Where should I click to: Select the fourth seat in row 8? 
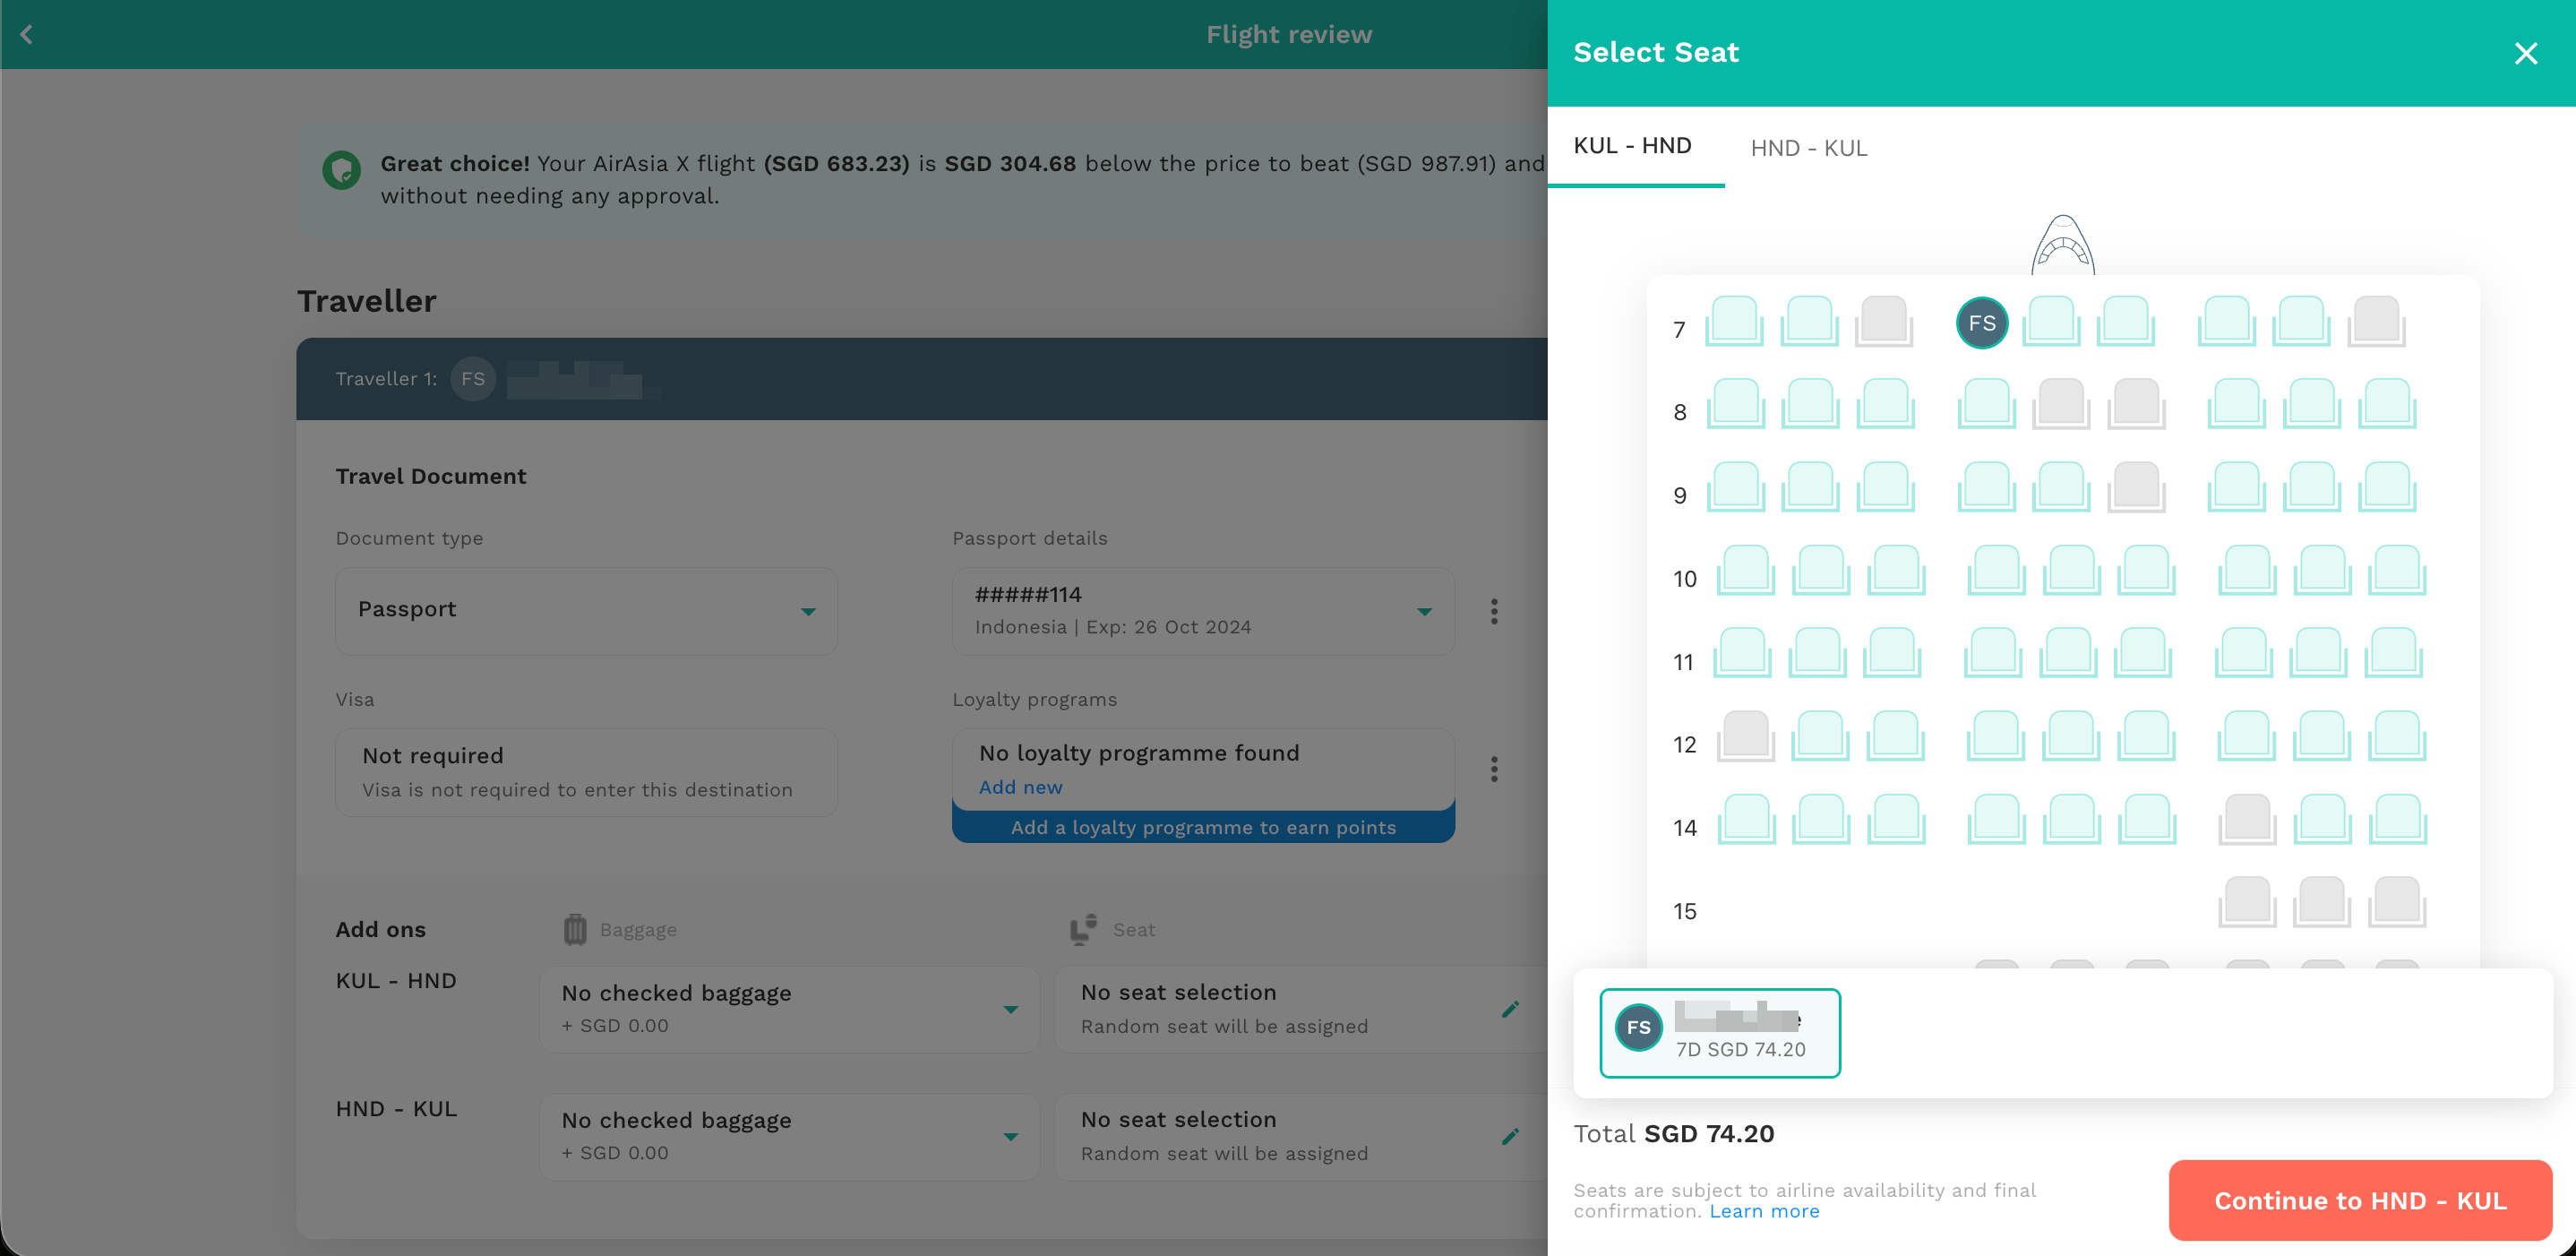[x=1986, y=403]
